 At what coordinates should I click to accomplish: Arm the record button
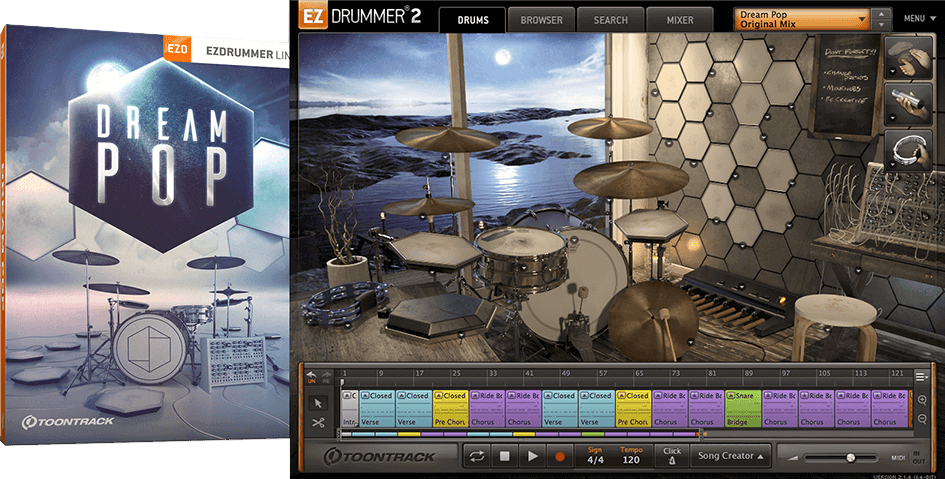[560, 456]
